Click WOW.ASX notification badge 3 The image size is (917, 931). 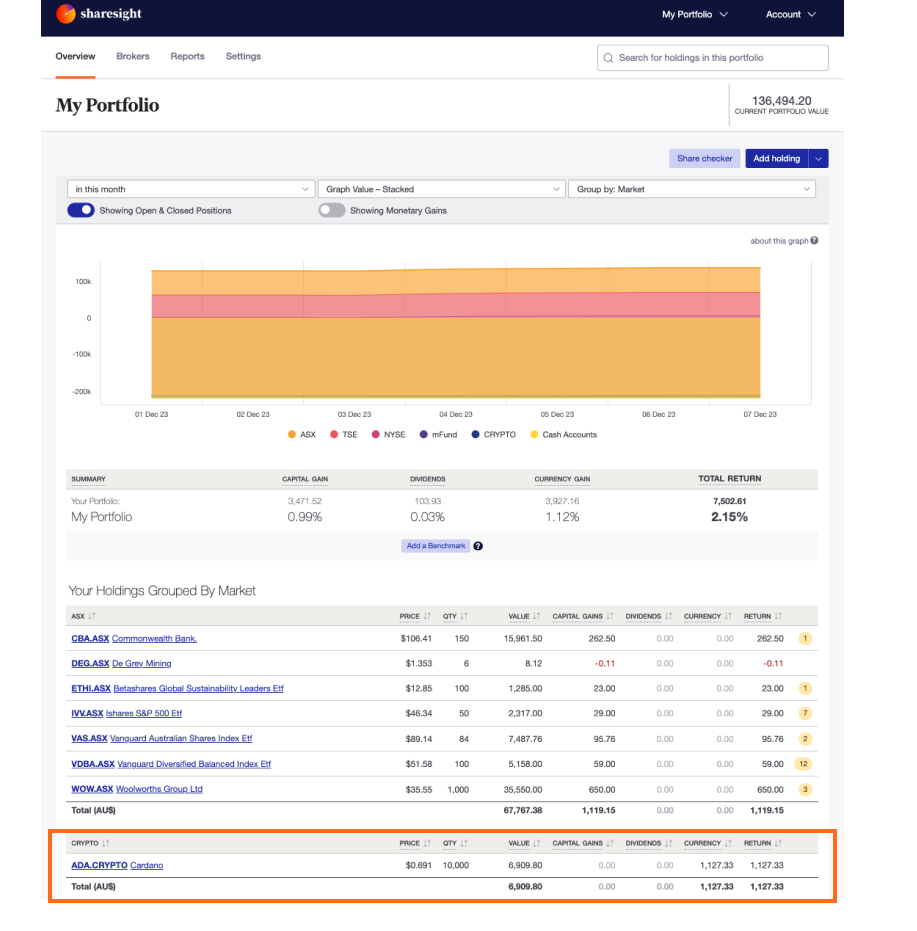click(x=805, y=790)
